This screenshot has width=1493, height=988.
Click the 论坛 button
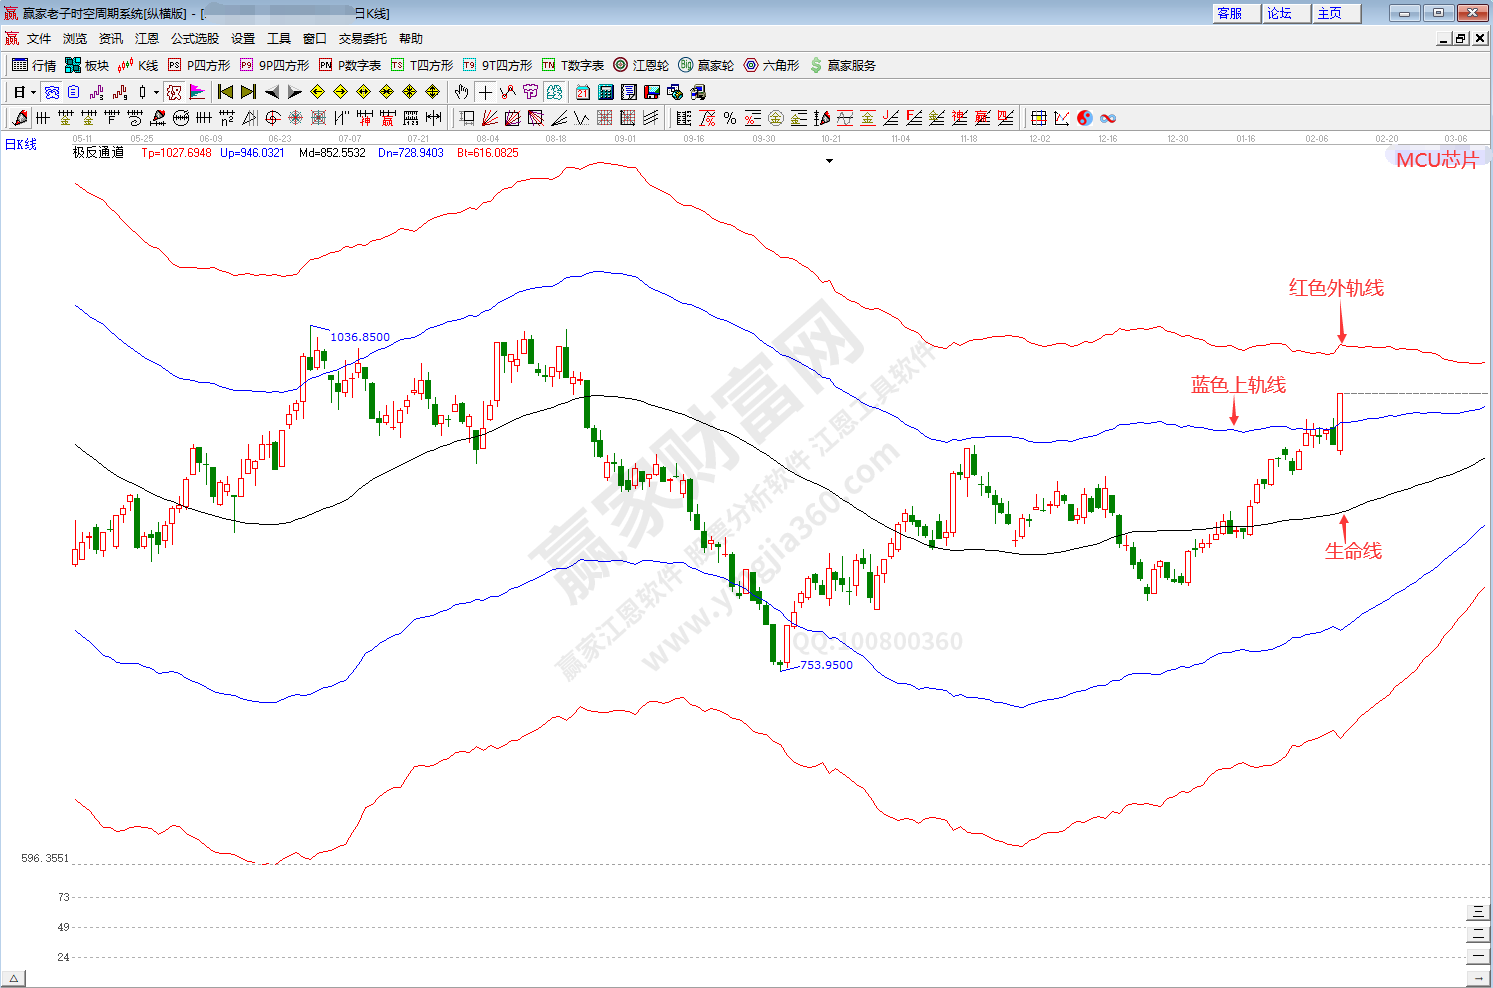[1280, 13]
